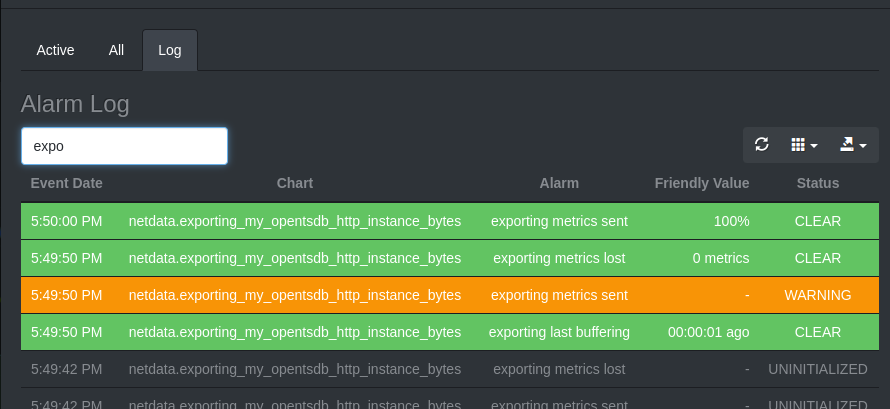Select the Log tab

pos(170,50)
